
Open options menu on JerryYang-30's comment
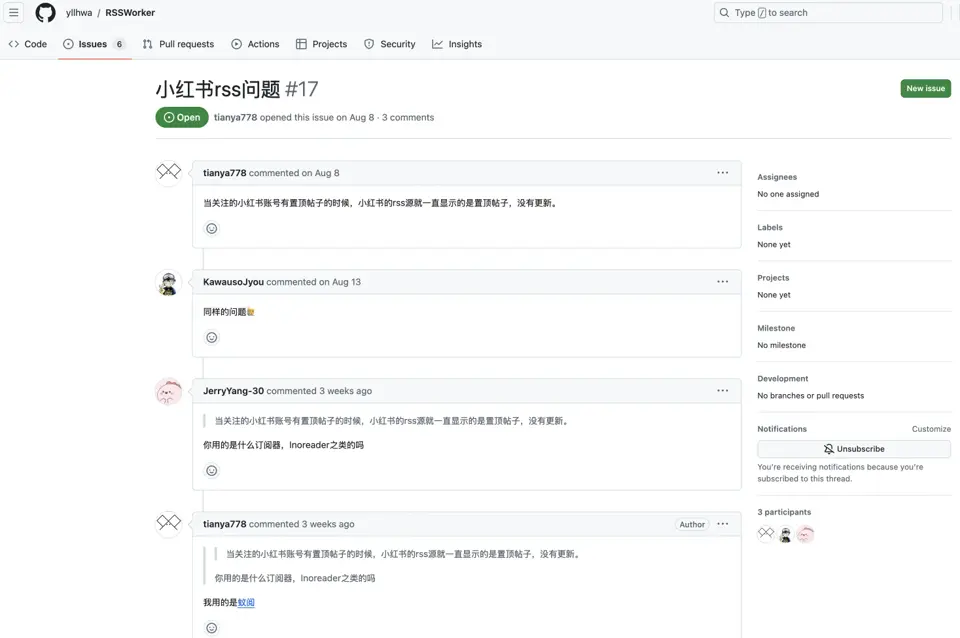tap(722, 391)
